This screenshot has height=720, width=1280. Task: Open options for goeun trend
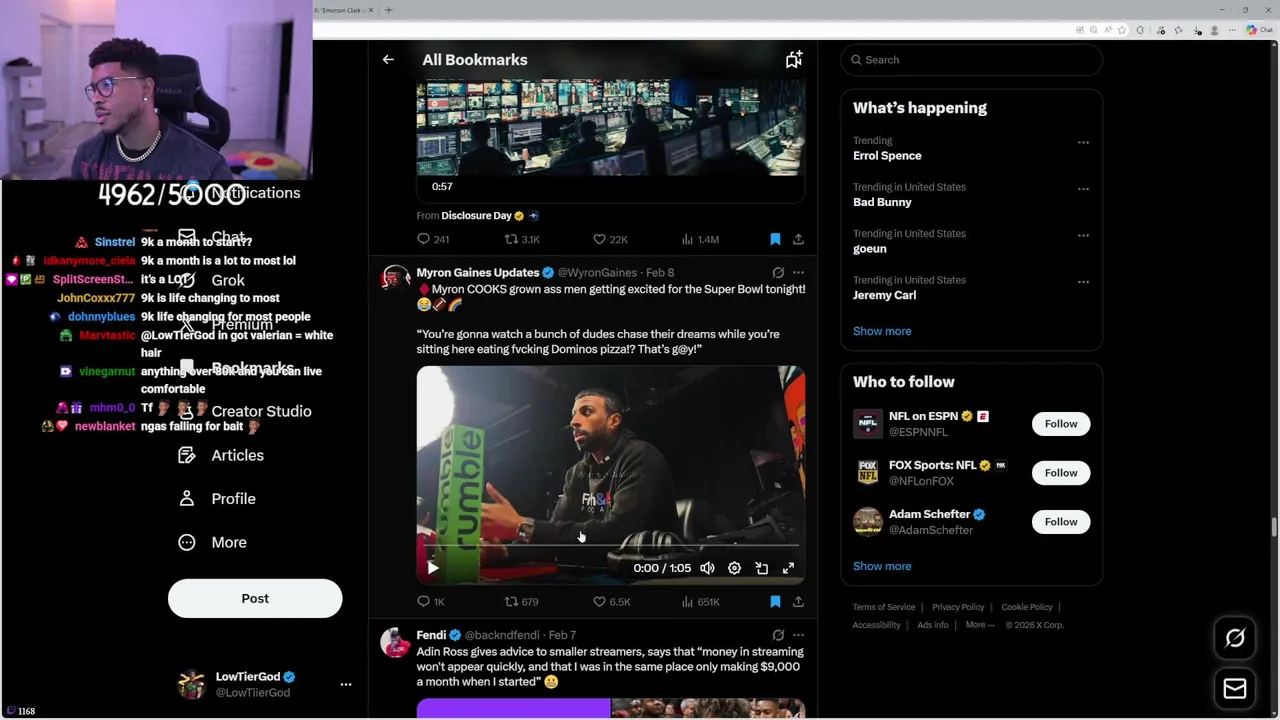1083,235
